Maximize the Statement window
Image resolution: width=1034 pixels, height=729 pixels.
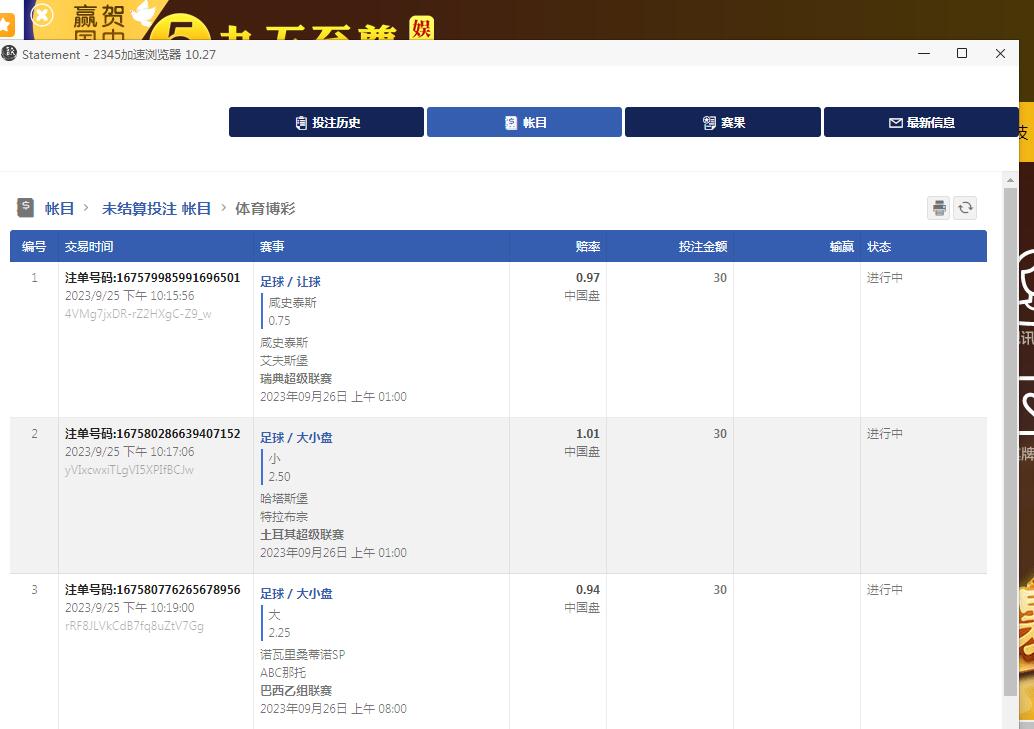(x=962, y=54)
